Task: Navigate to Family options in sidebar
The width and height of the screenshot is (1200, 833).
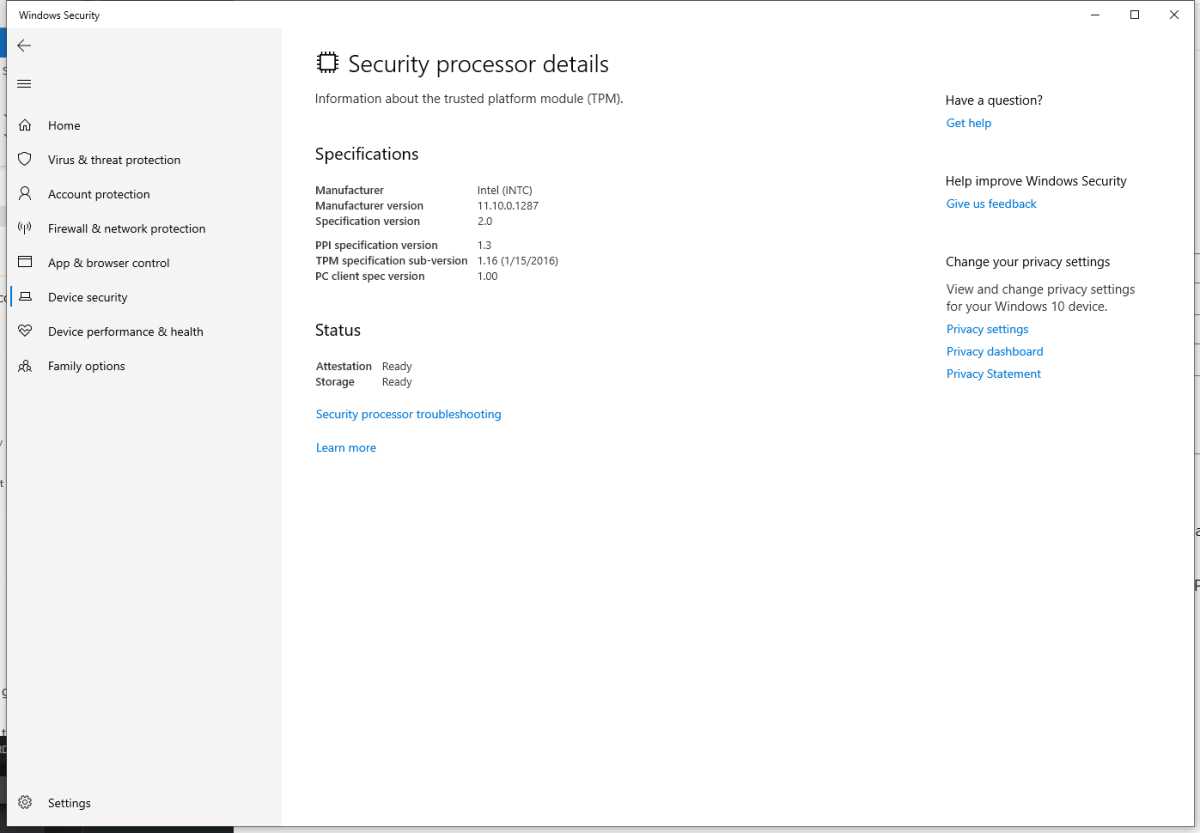Action: click(86, 366)
